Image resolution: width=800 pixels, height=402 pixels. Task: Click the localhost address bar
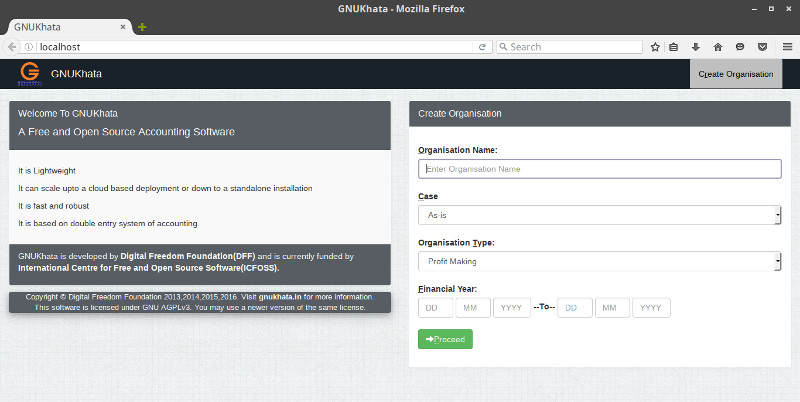(x=255, y=47)
